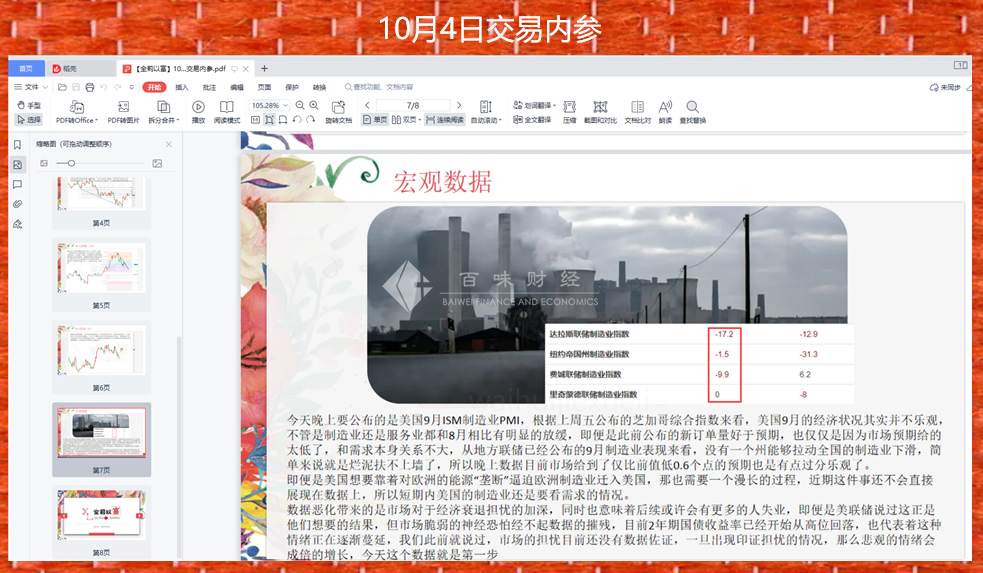Click 全文翻译 full-text translation
Image resolution: width=983 pixels, height=573 pixels.
pos(532,119)
